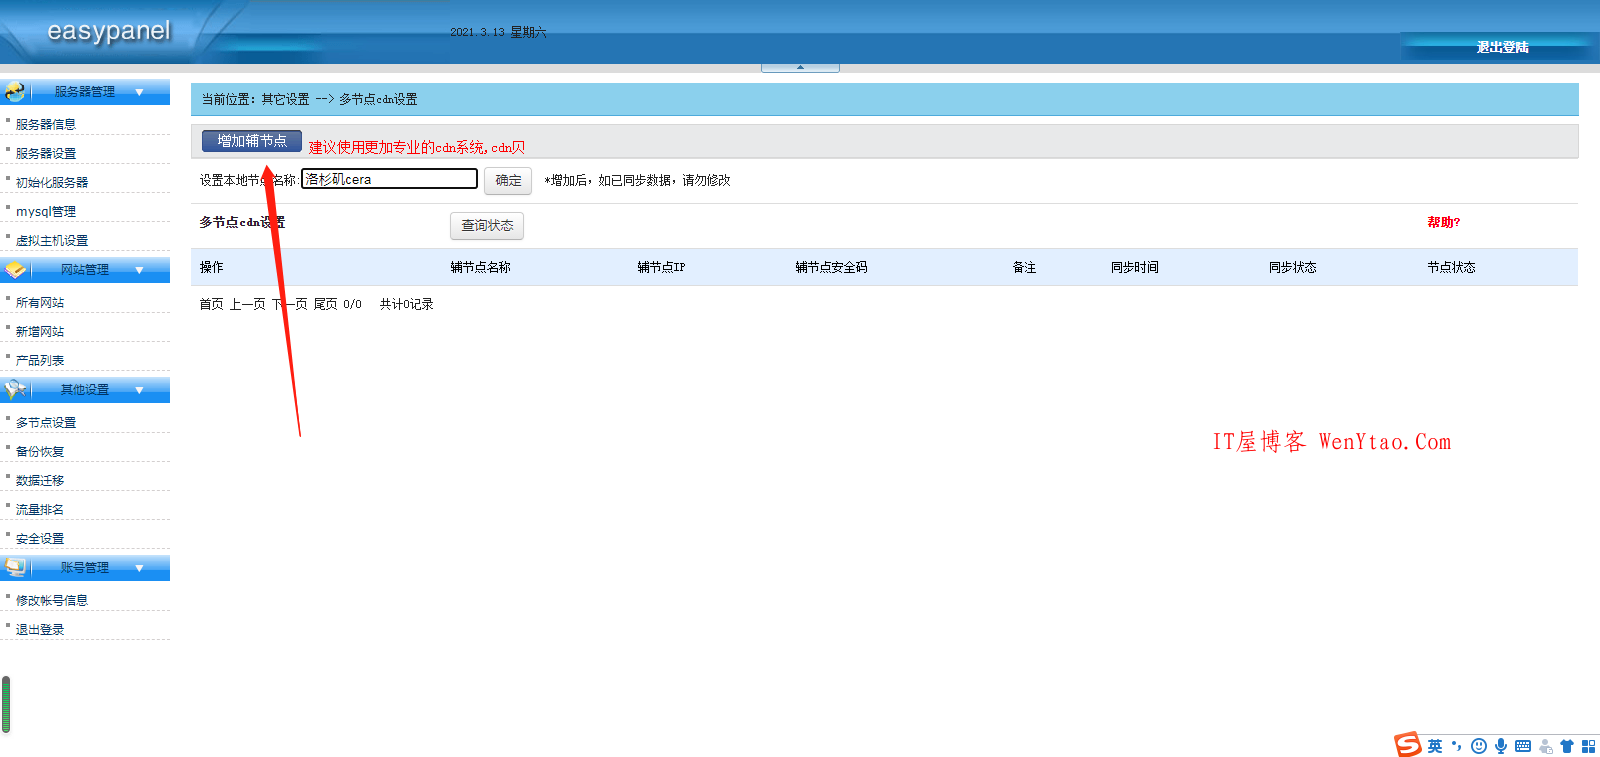Open mysql管理 in sidebar

(x=46, y=212)
